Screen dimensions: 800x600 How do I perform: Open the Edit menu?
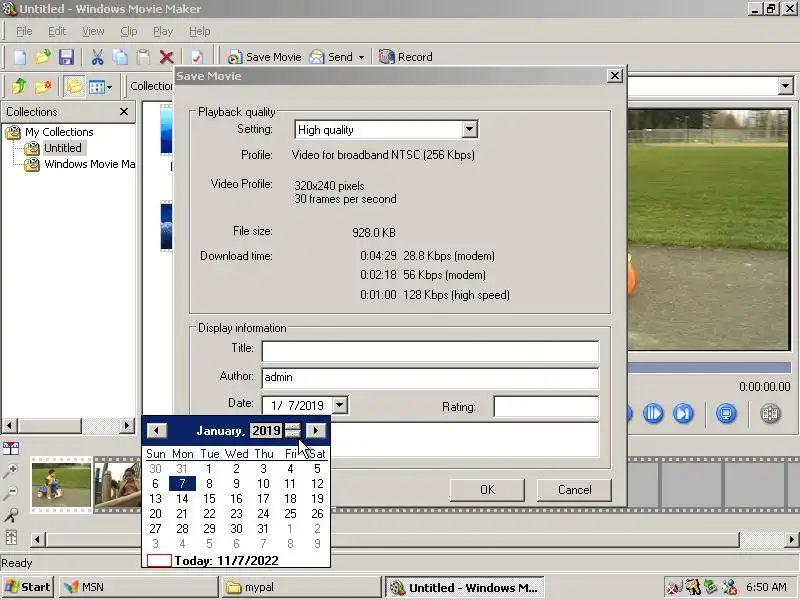[x=57, y=31]
